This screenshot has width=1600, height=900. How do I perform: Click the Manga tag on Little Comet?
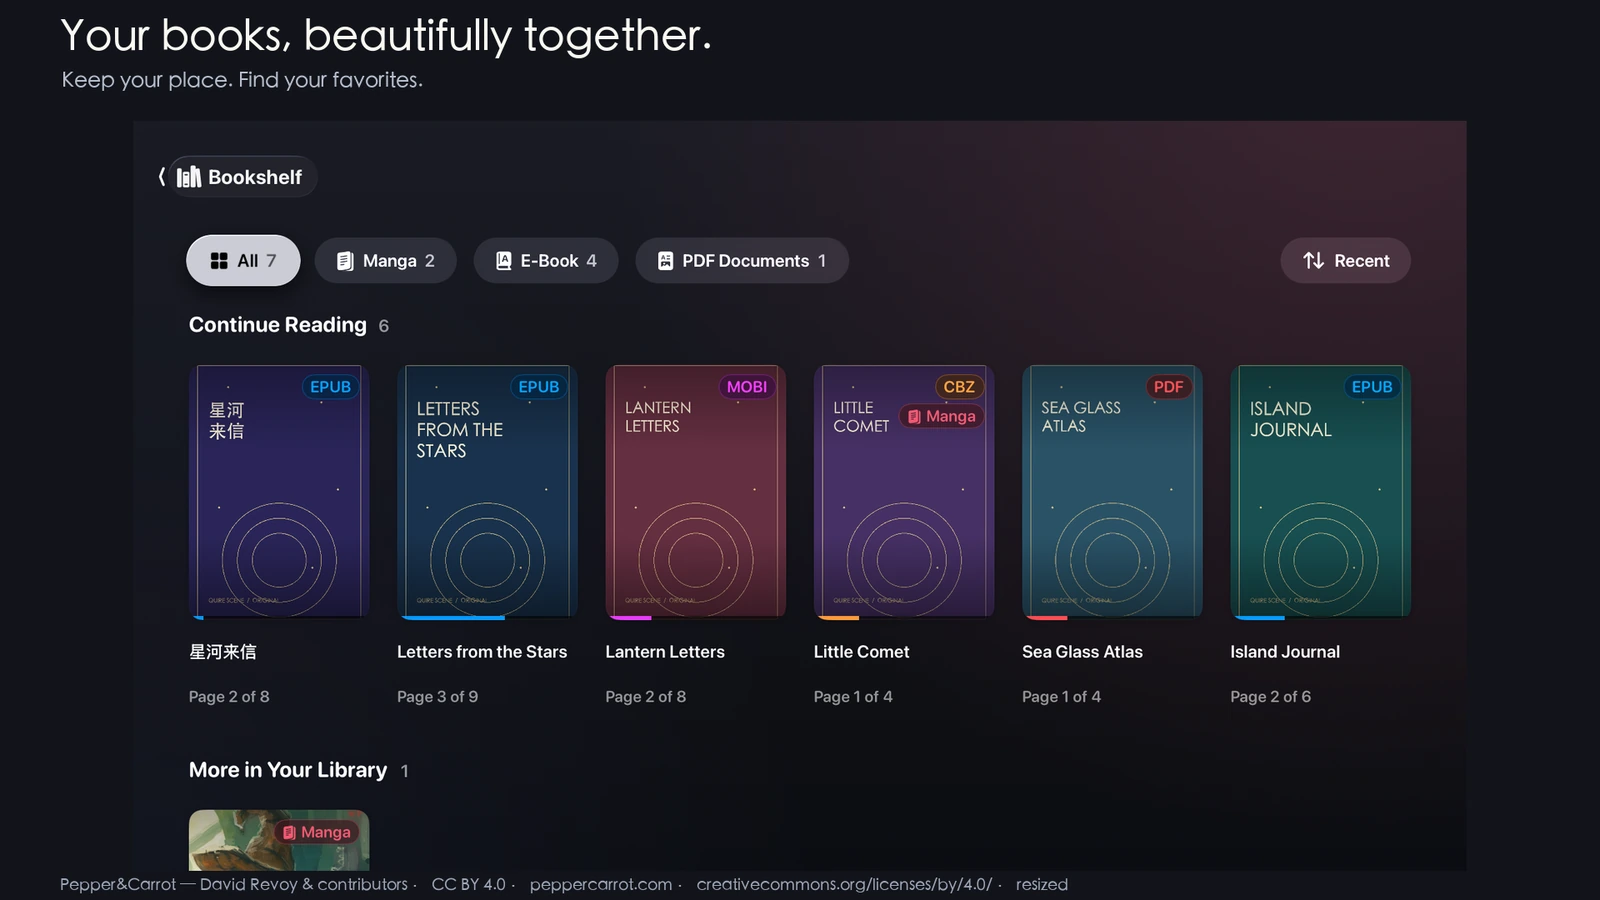pos(942,416)
